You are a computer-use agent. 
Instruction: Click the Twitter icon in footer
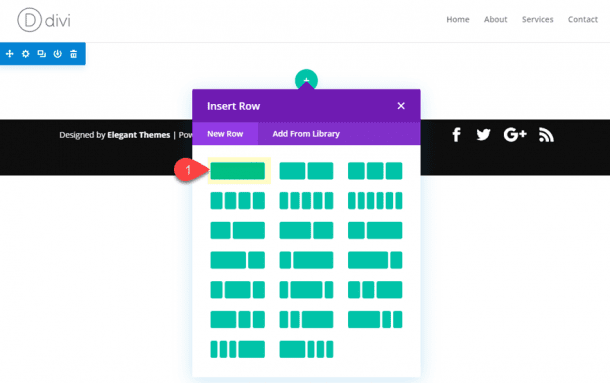[x=484, y=135]
